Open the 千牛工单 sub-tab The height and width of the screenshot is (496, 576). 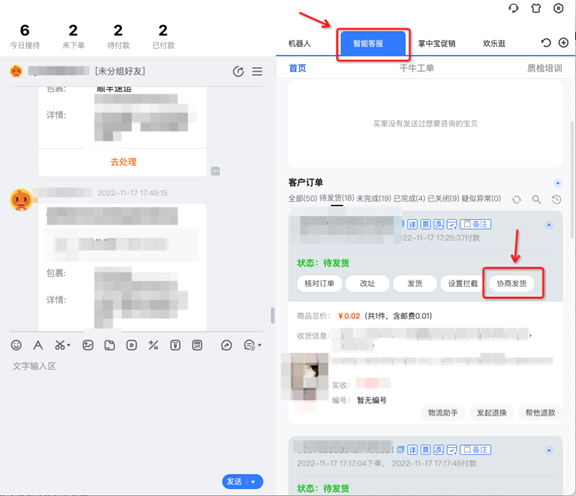[x=417, y=68]
